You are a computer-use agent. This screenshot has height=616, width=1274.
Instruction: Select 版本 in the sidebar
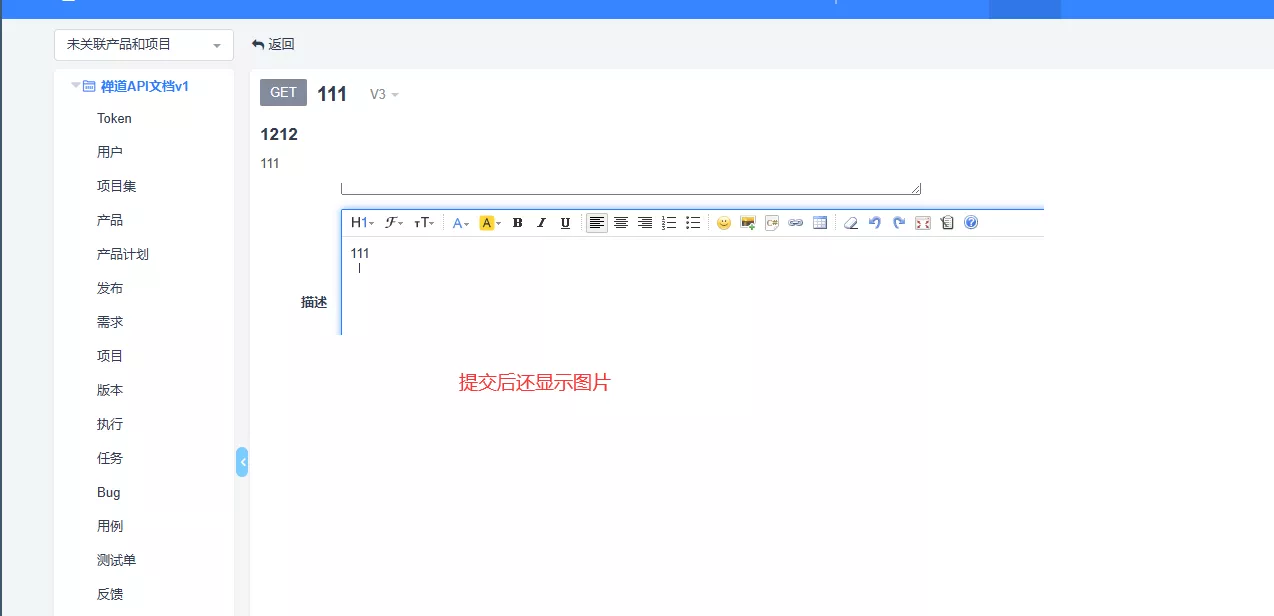tap(110, 390)
